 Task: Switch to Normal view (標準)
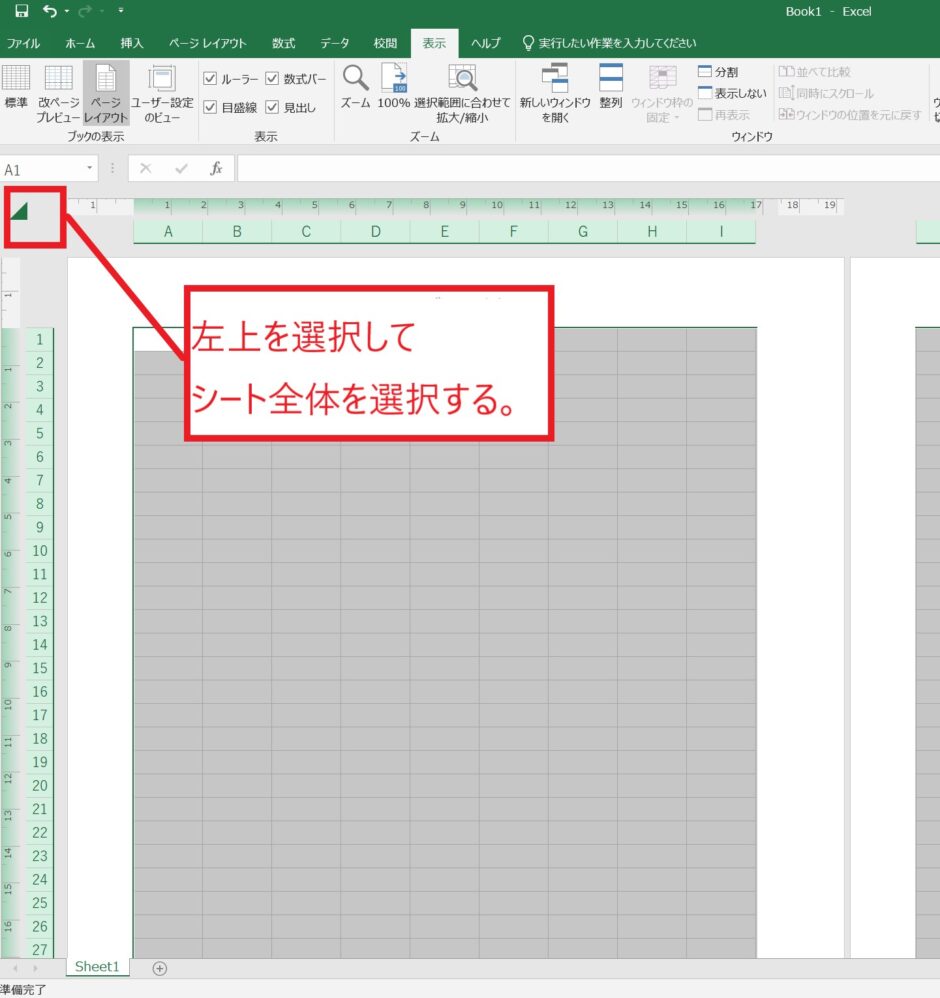click(17, 88)
